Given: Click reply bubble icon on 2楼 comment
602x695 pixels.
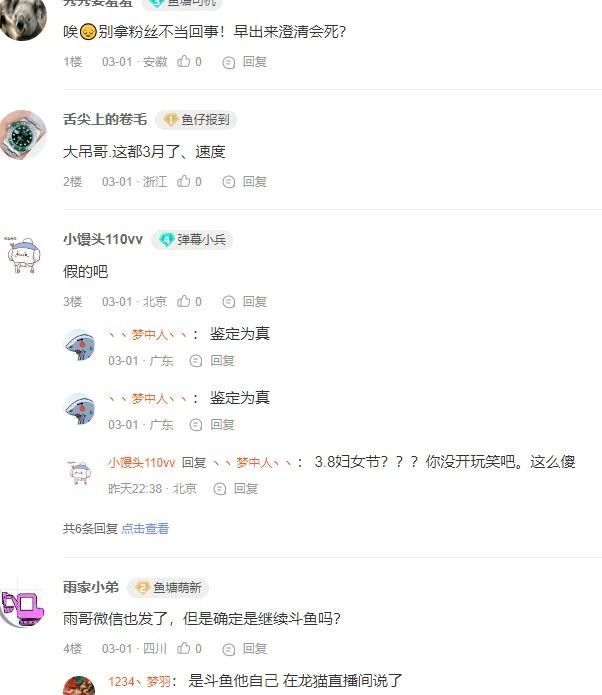Looking at the screenshot, I should [228, 182].
